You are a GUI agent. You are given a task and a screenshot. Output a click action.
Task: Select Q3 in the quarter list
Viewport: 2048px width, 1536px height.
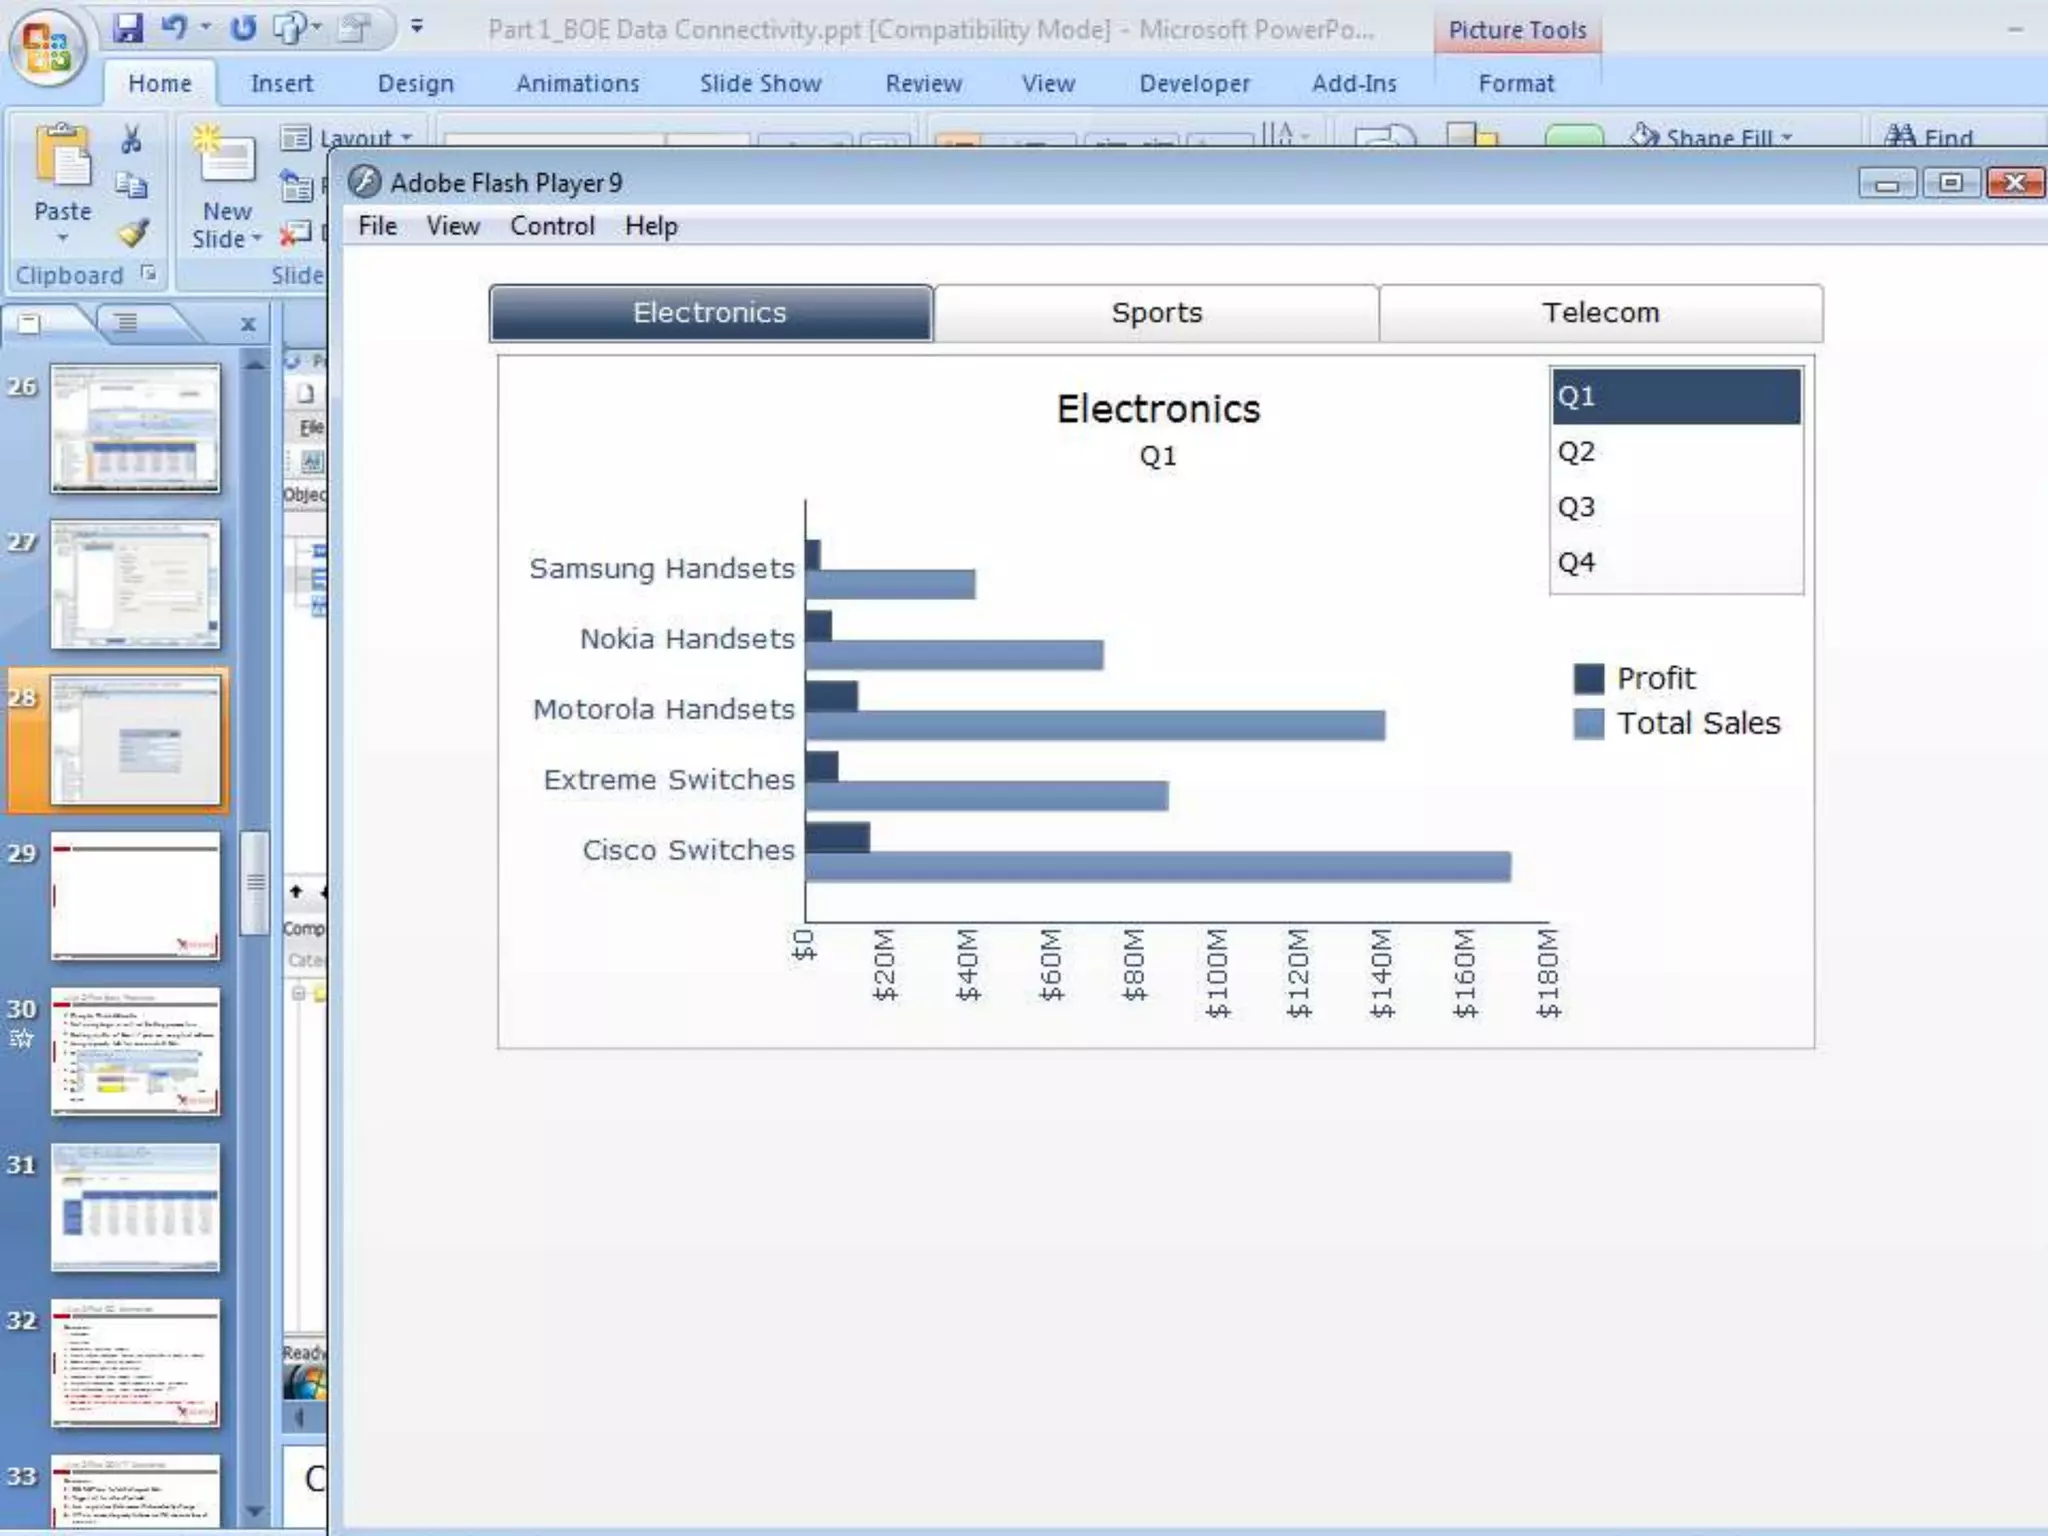1676,507
